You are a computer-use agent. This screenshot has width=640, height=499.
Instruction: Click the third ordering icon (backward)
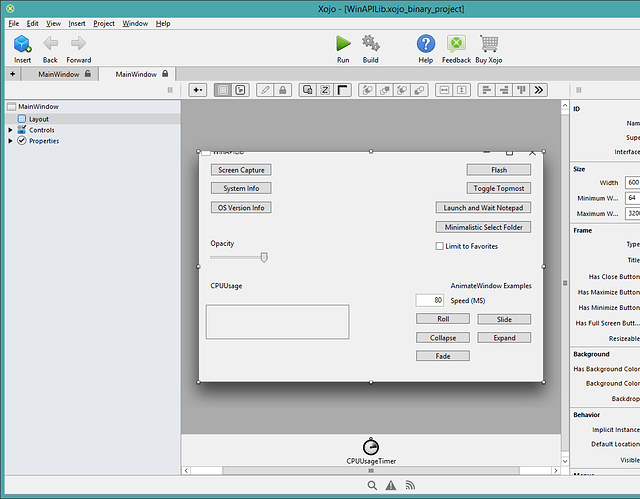click(402, 90)
